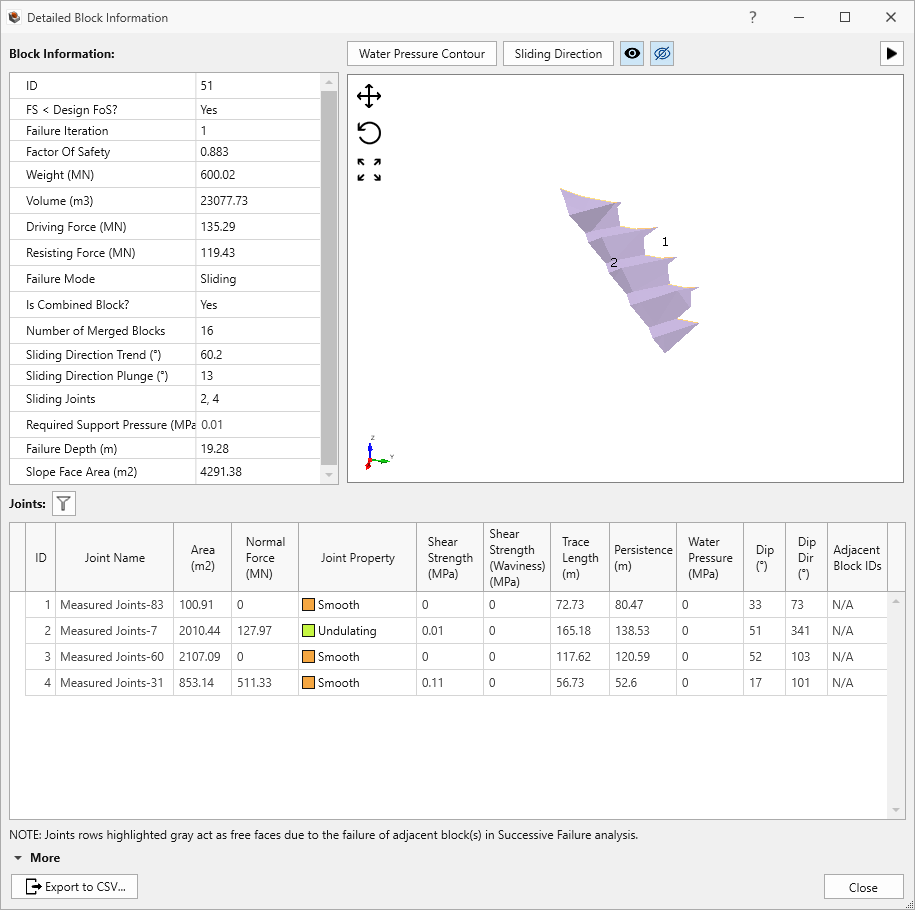Click the zoom-to-fit extents icon
The image size is (915, 910).
[369, 170]
